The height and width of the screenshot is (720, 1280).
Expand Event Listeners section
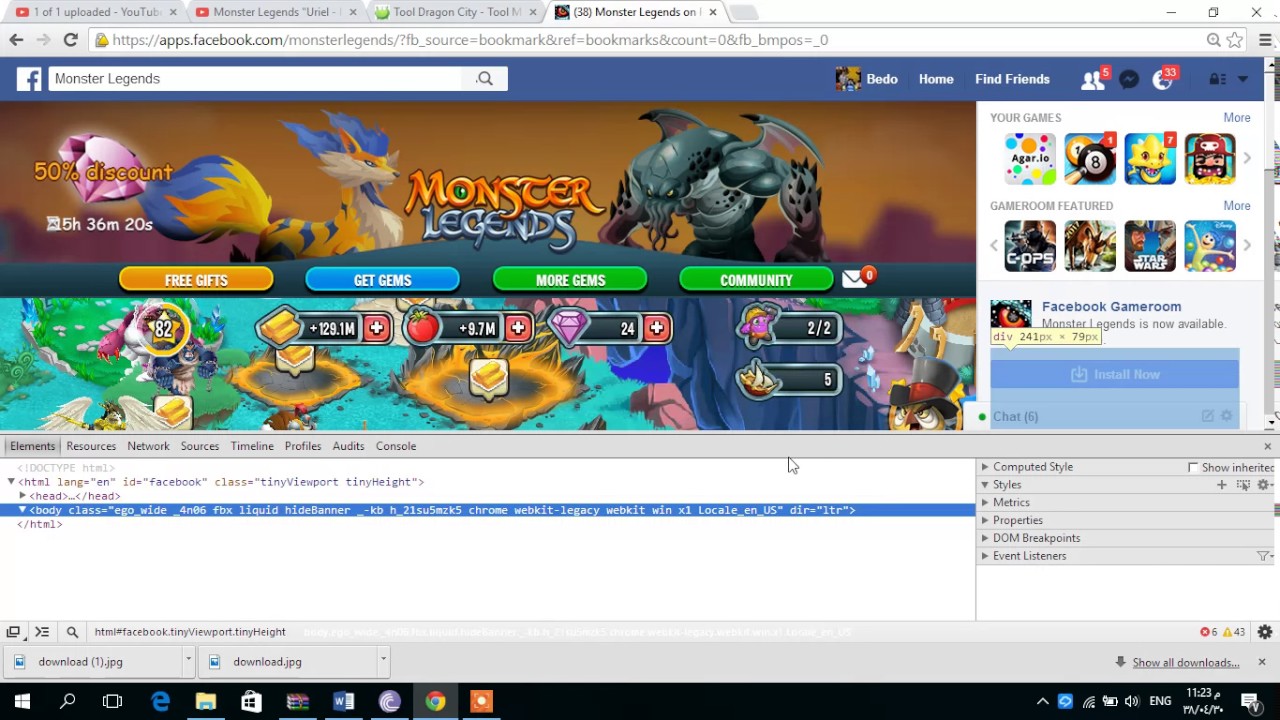coord(985,556)
